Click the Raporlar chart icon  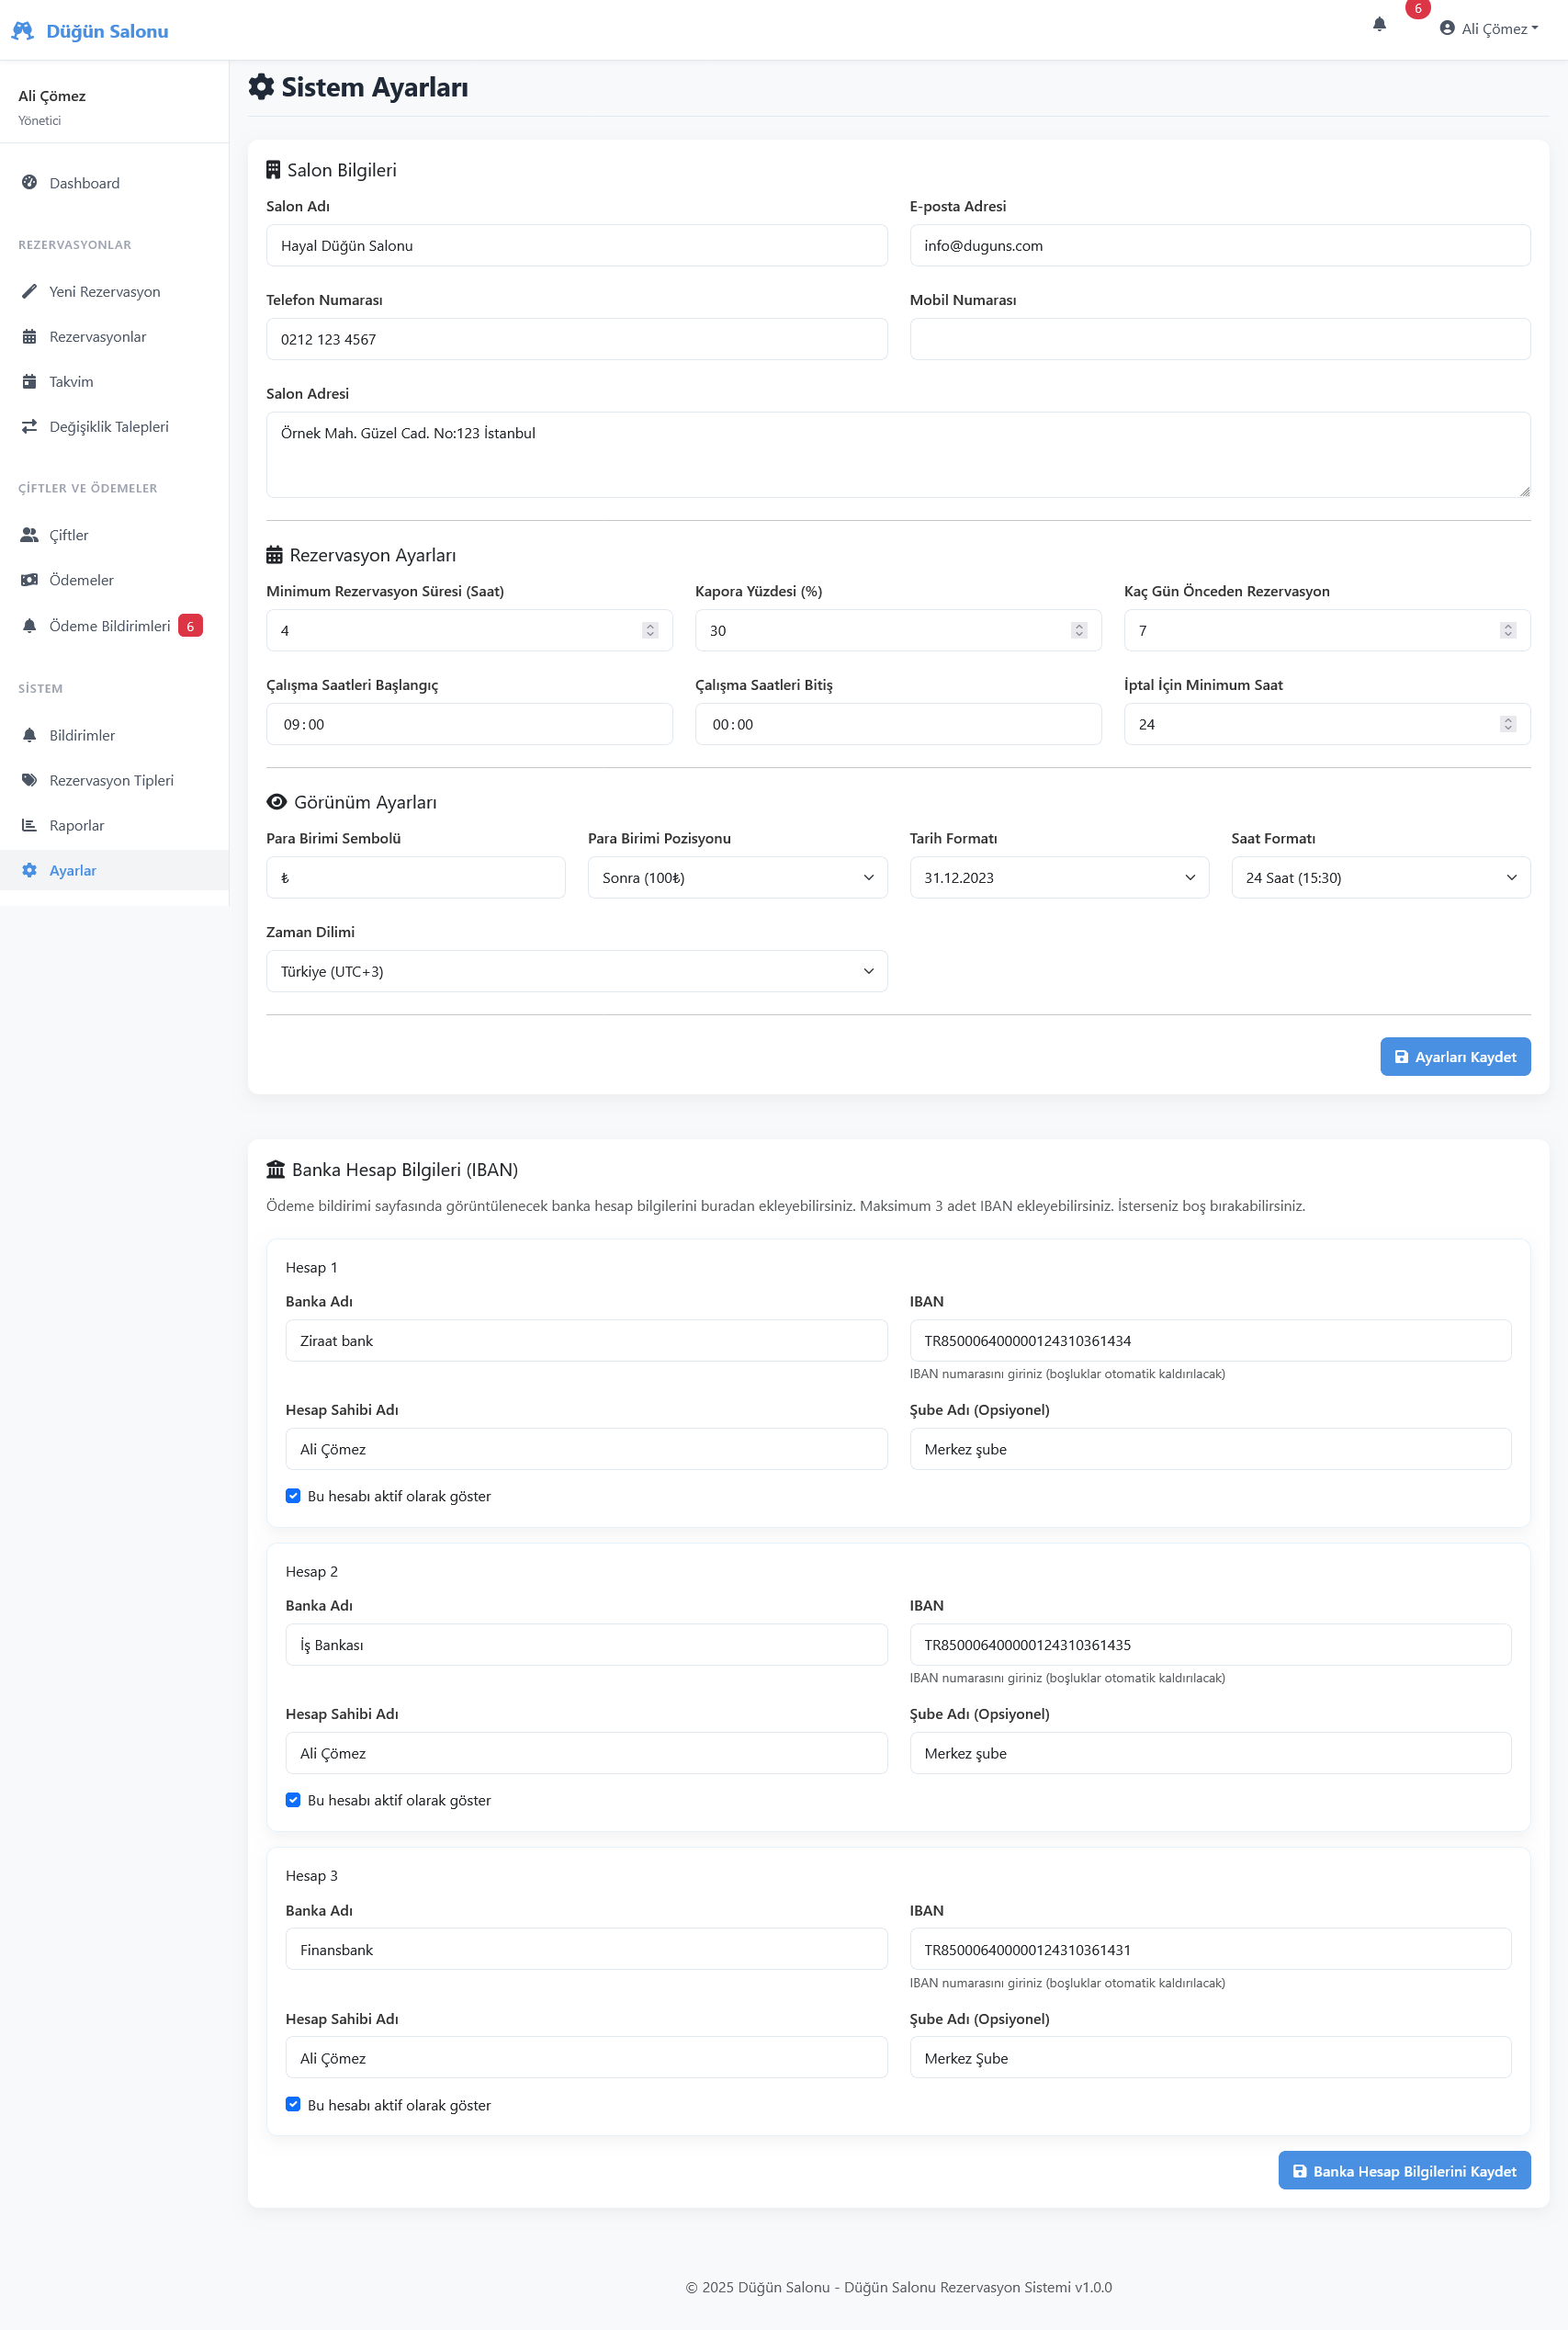point(29,825)
